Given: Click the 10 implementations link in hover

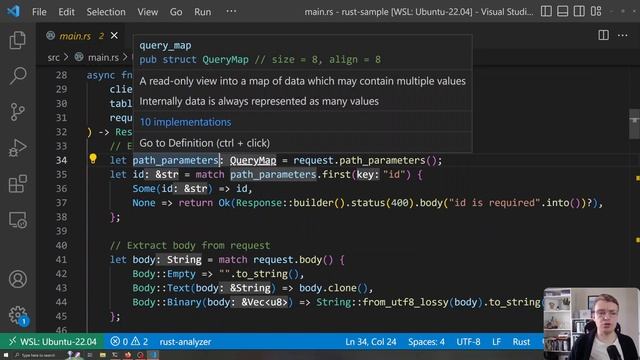Looking at the screenshot, I should pos(185,122).
